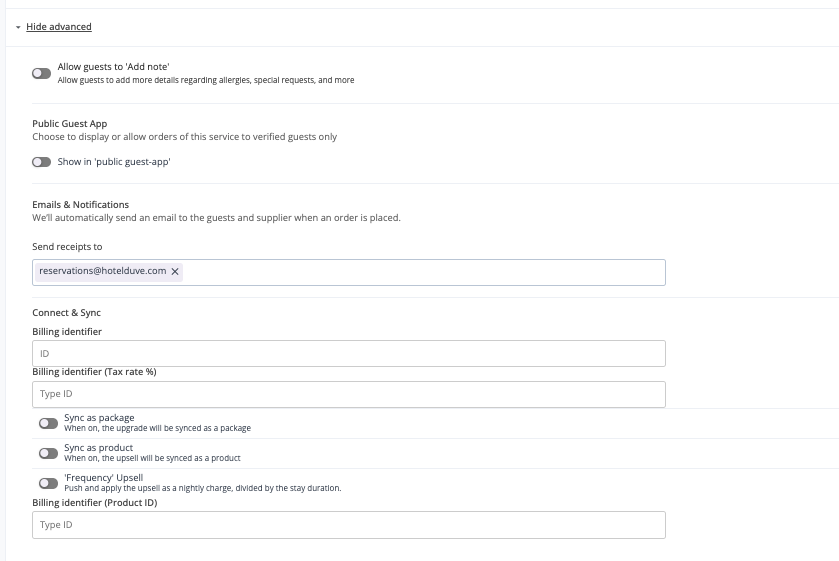The image size is (839, 561).
Task: Focus the Billing identifier ID field
Action: point(349,354)
